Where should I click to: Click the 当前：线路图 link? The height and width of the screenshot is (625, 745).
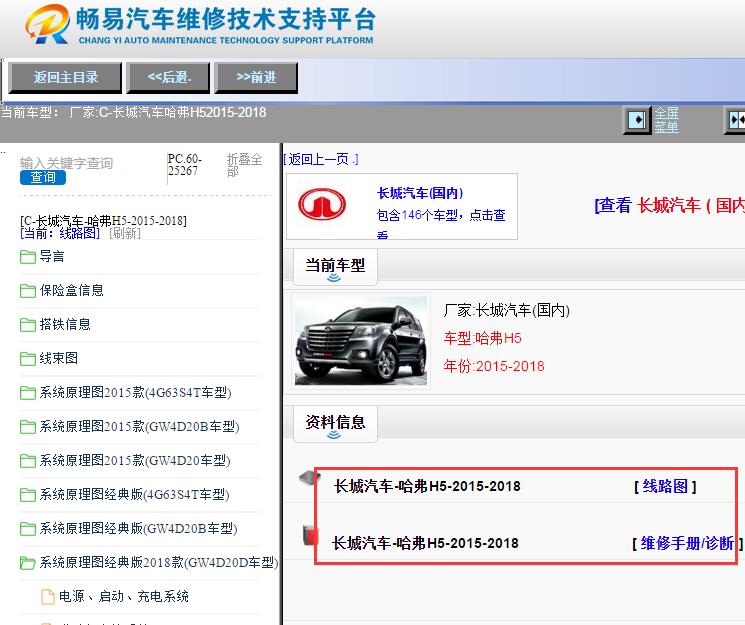[x=60, y=233]
